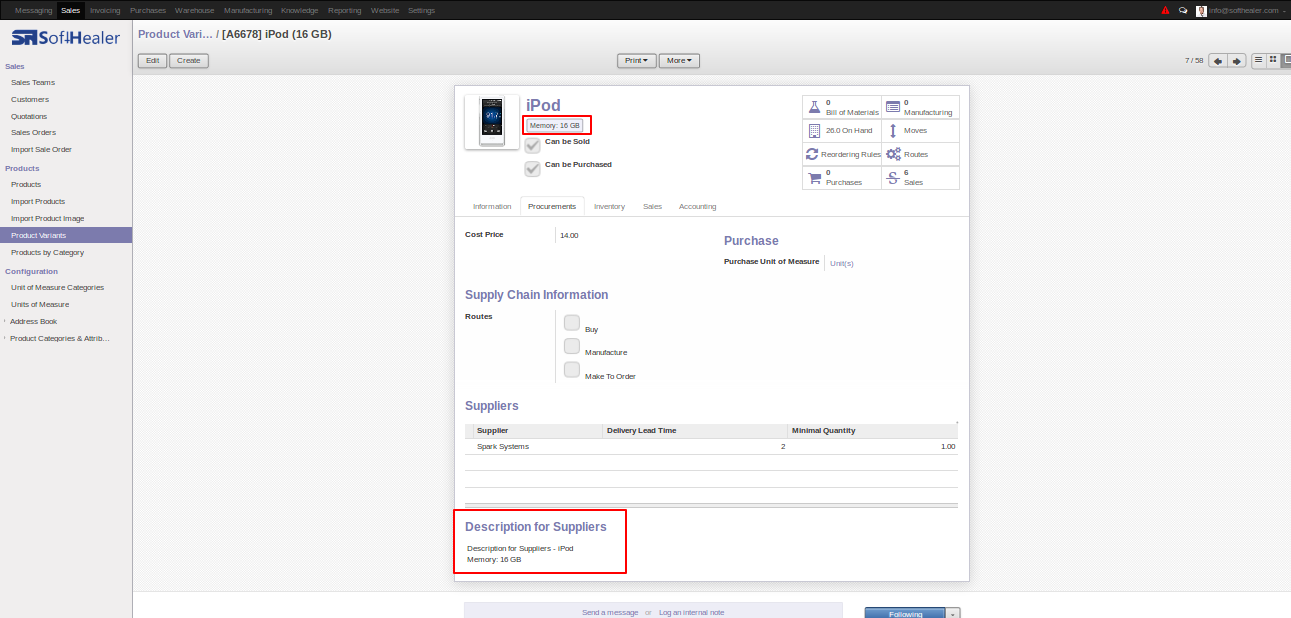Viewport: 1291px width, 618px height.
Task: Switch to the Inventory tab
Action: coord(609,206)
